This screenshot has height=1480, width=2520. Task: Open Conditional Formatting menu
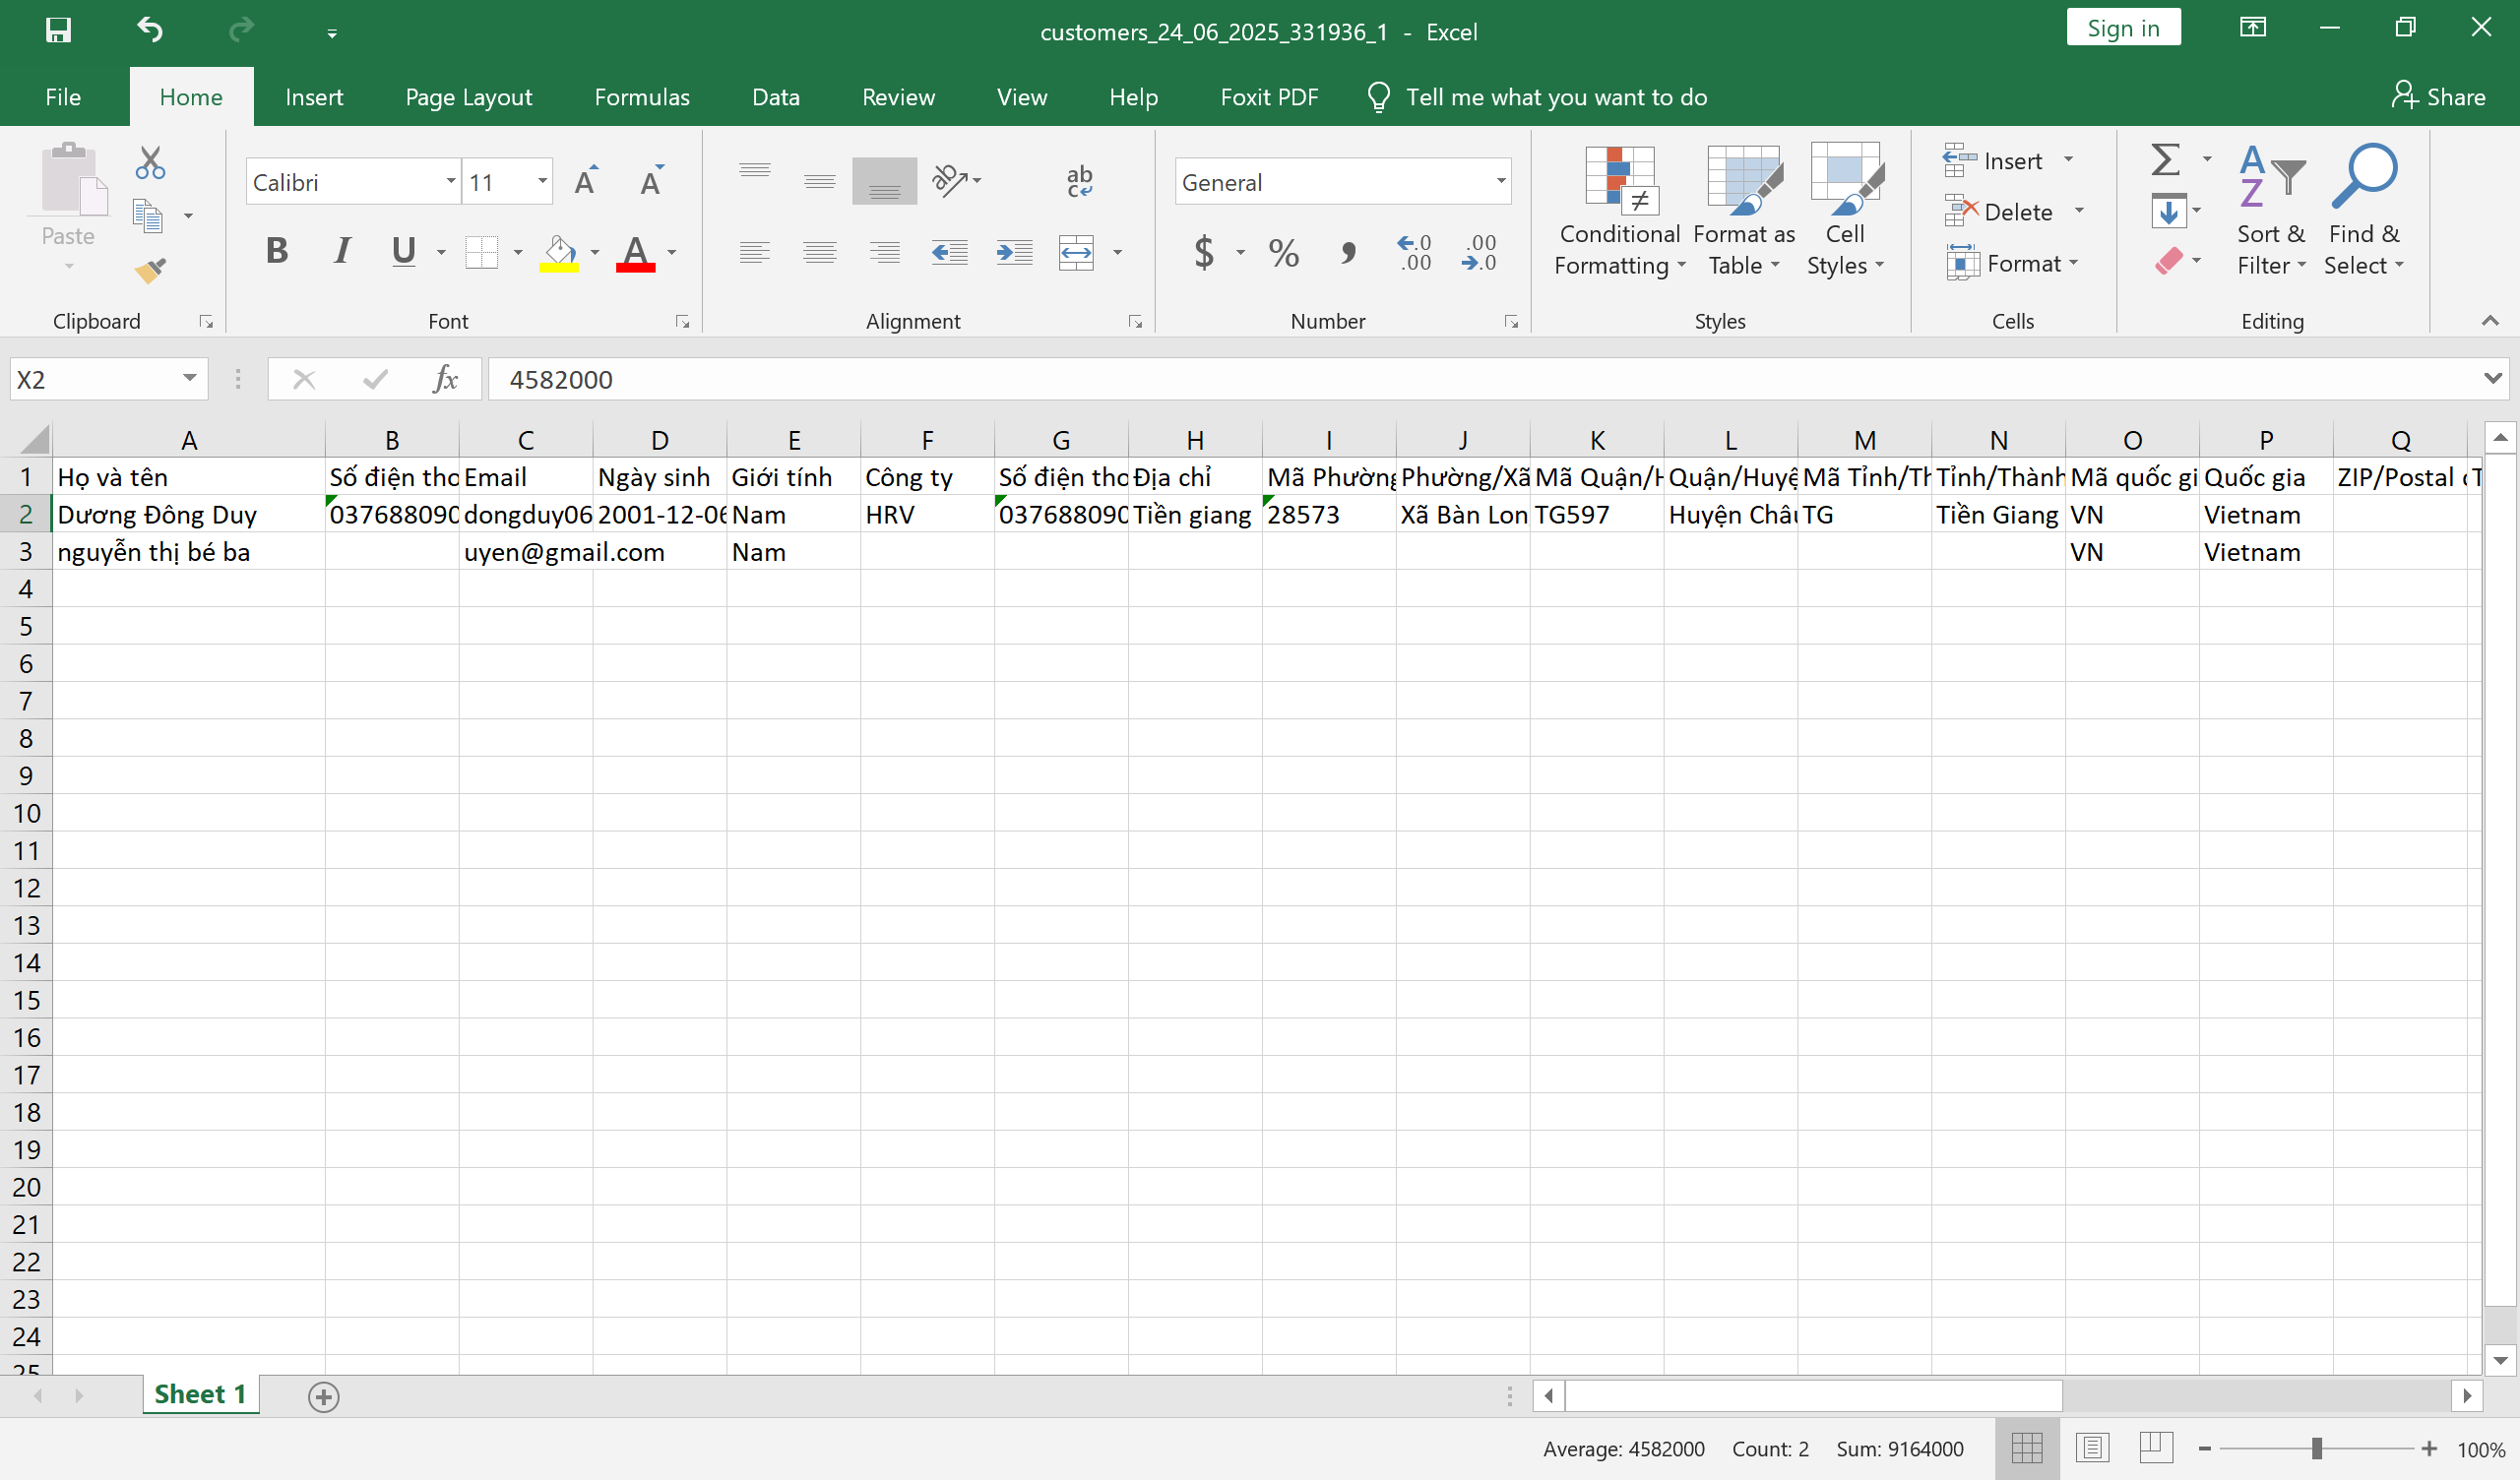(1619, 212)
